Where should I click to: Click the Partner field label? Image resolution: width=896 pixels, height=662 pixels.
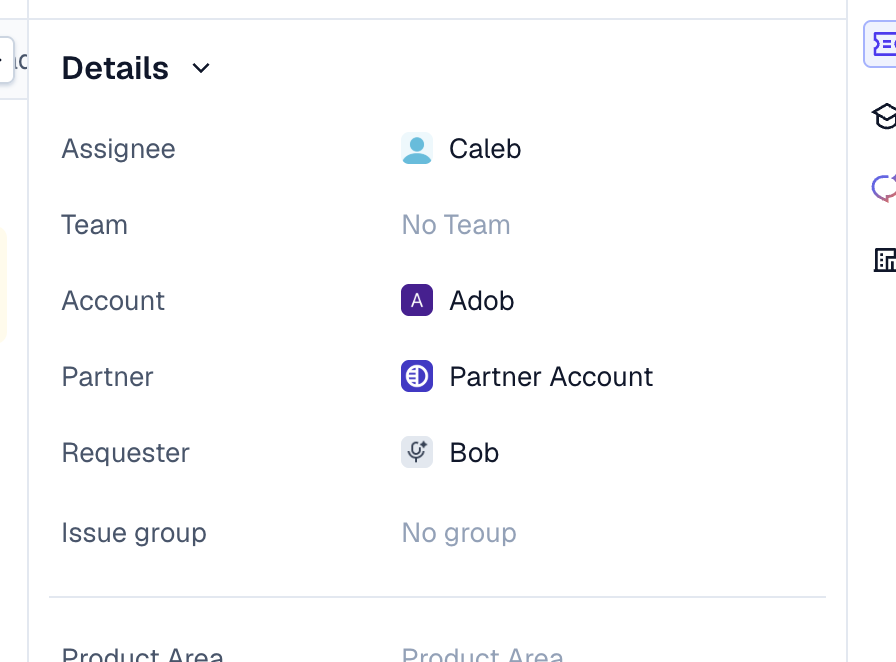107,377
